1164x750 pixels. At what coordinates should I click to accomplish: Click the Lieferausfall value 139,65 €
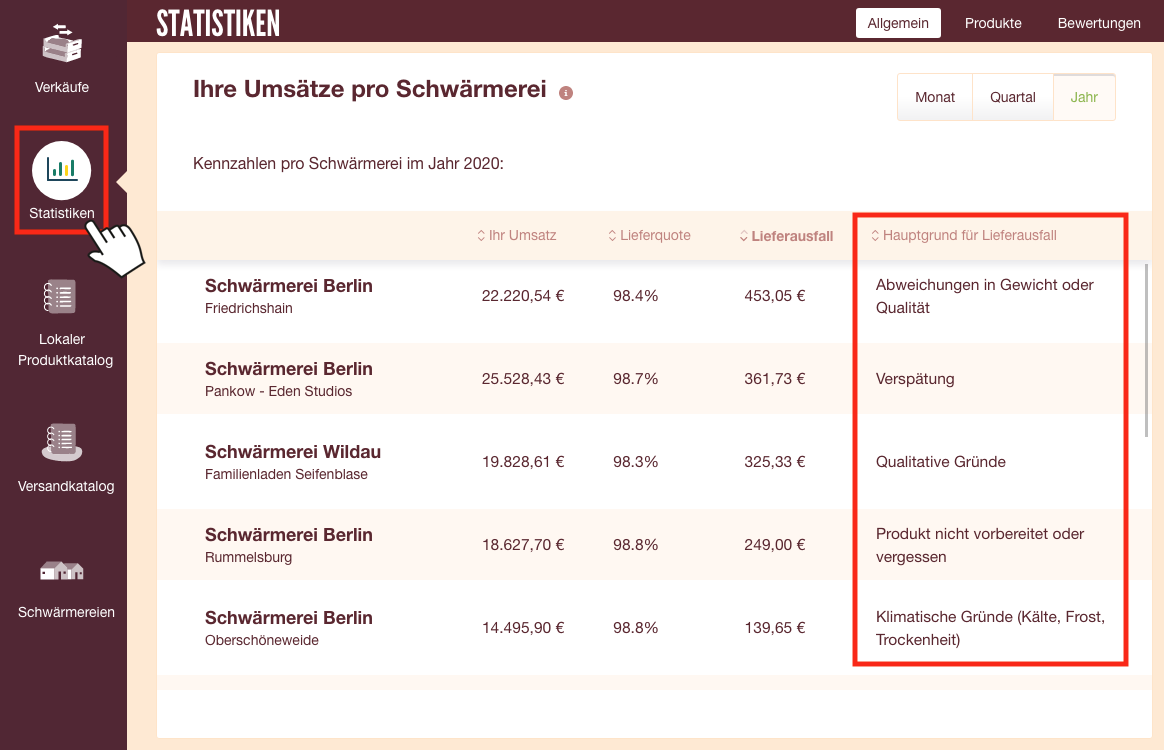click(774, 628)
